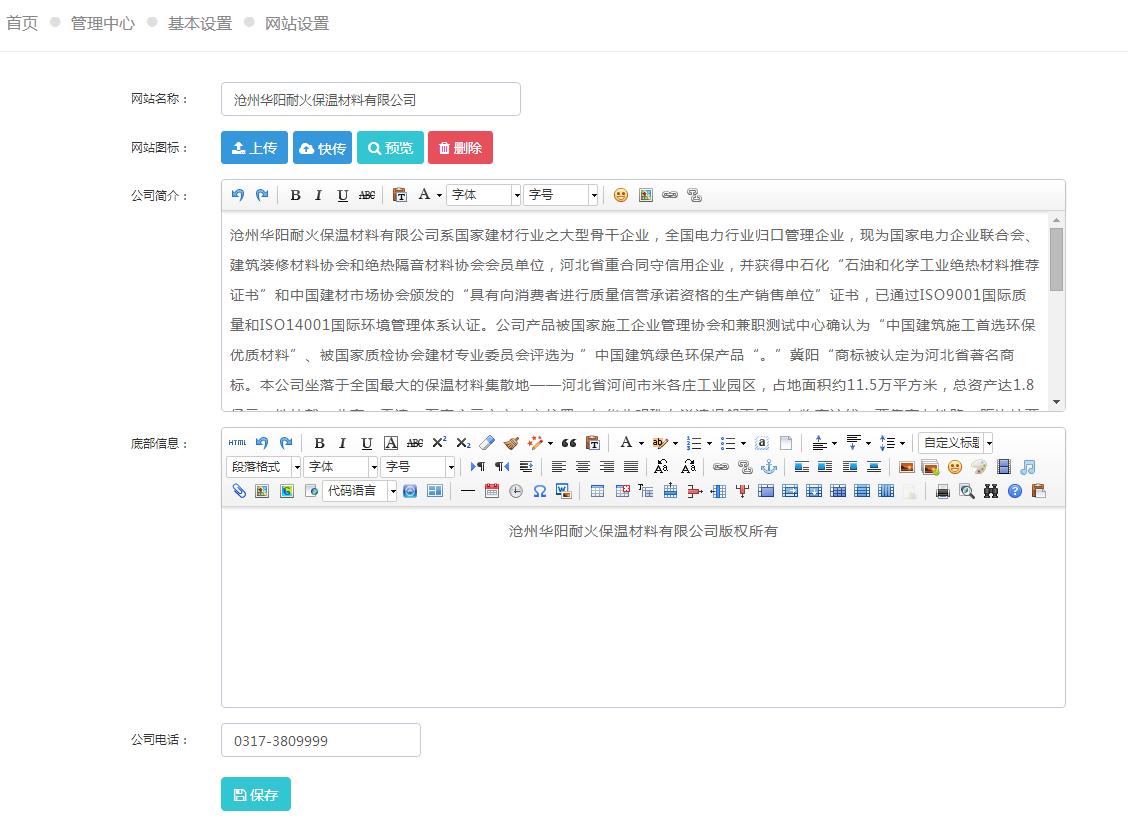Image resolution: width=1128 pixels, height=821 pixels.
Task: Open the emoticon picker in footer editor
Action: click(955, 467)
